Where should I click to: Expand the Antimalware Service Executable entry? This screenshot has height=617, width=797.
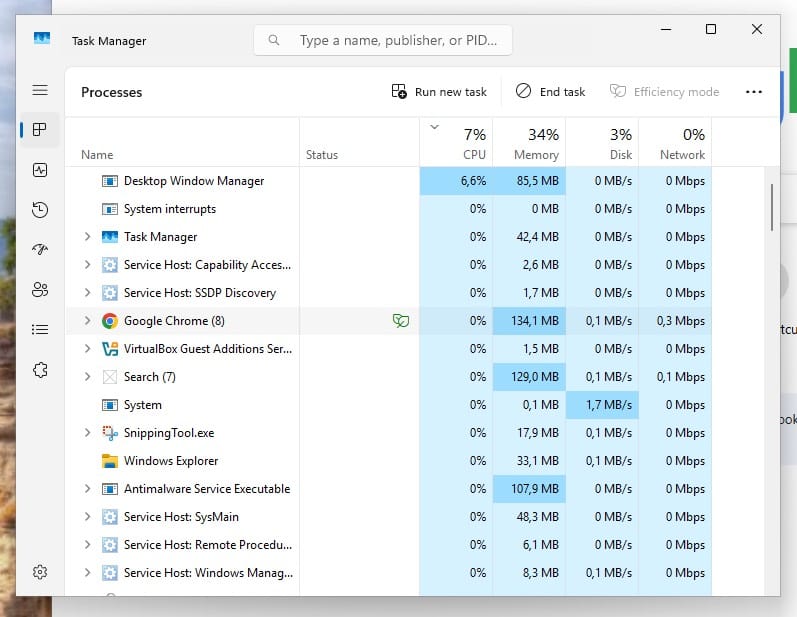(x=87, y=489)
